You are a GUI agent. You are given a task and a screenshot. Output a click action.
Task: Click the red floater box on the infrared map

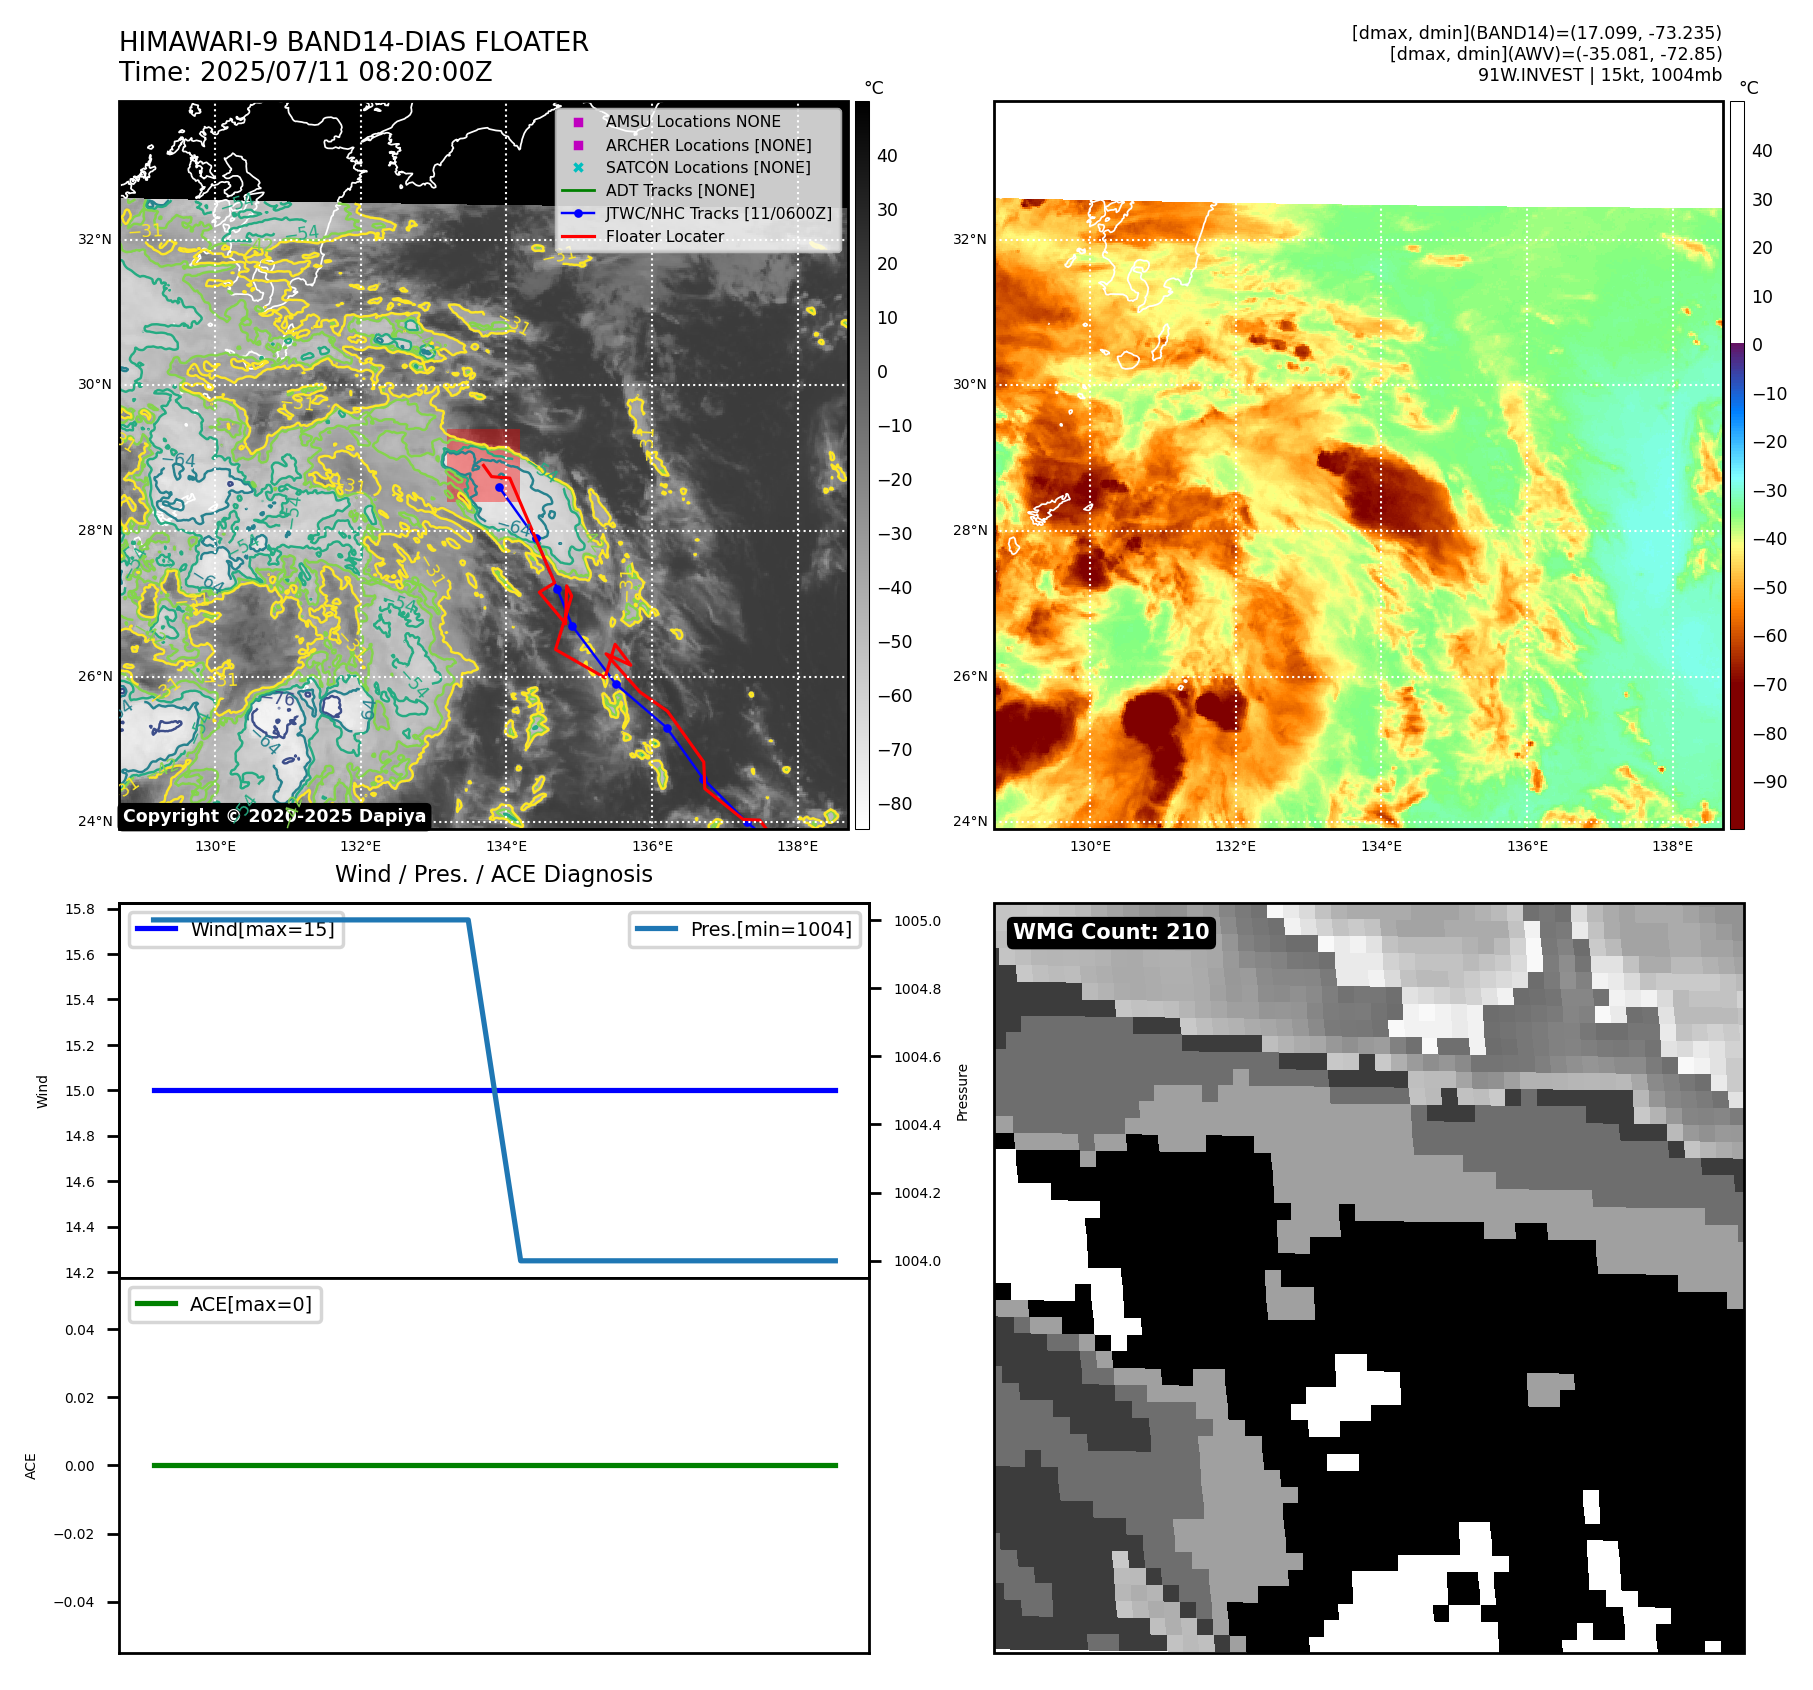pos(483,466)
